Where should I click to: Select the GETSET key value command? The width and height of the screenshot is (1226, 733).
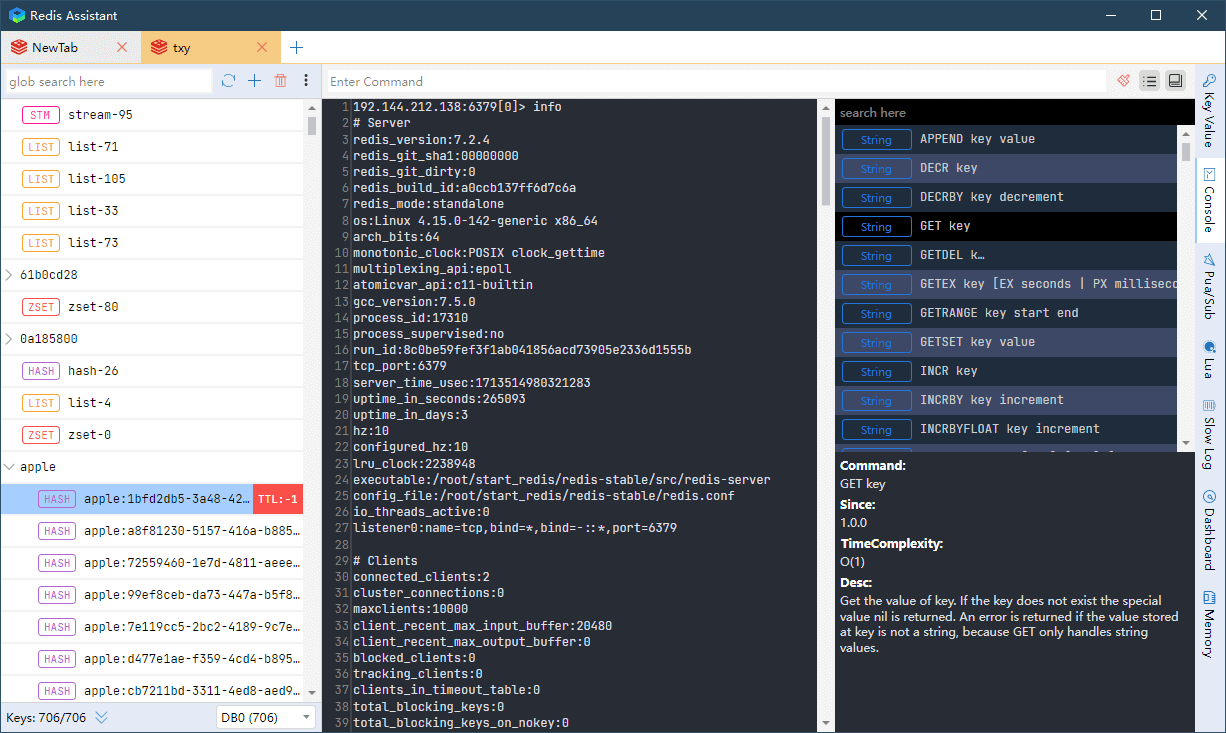pyautogui.click(x=977, y=342)
